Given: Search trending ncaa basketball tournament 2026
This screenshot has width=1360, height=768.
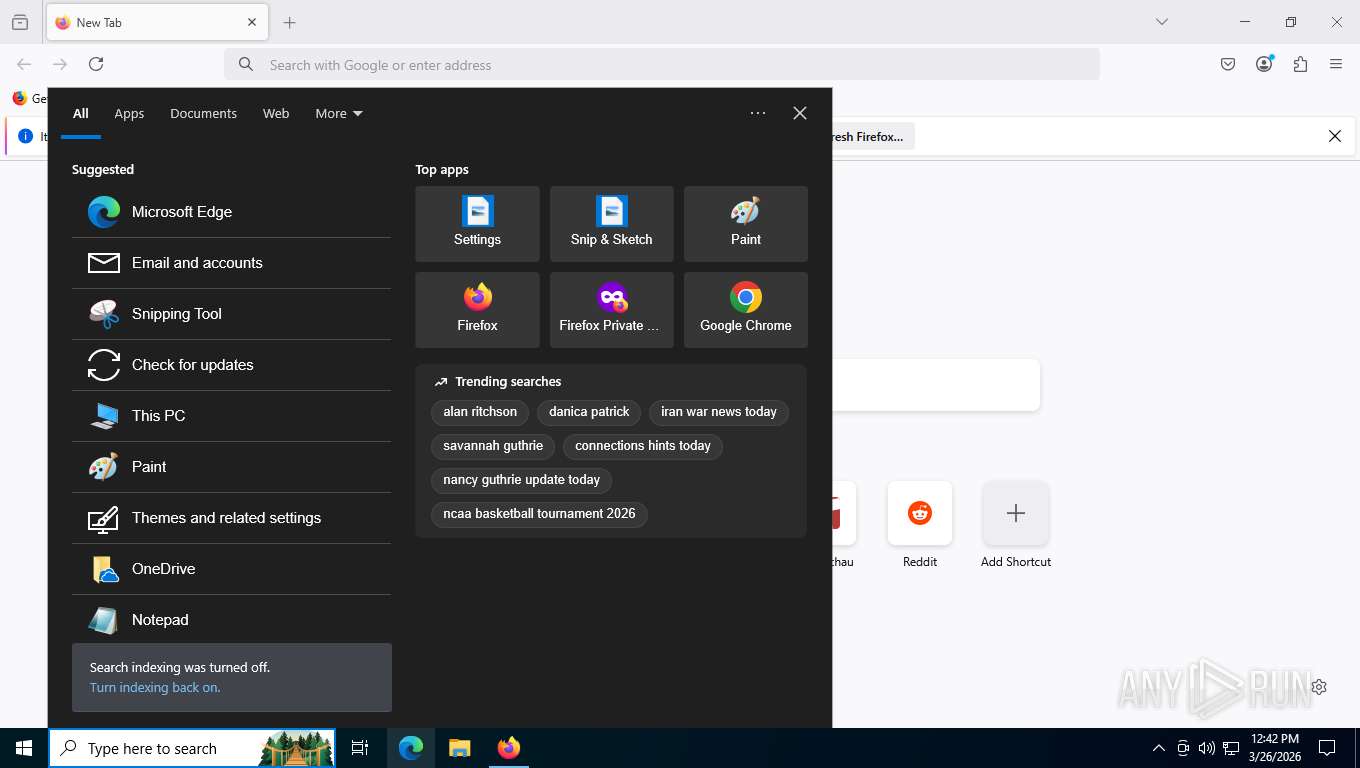Looking at the screenshot, I should coord(539,514).
